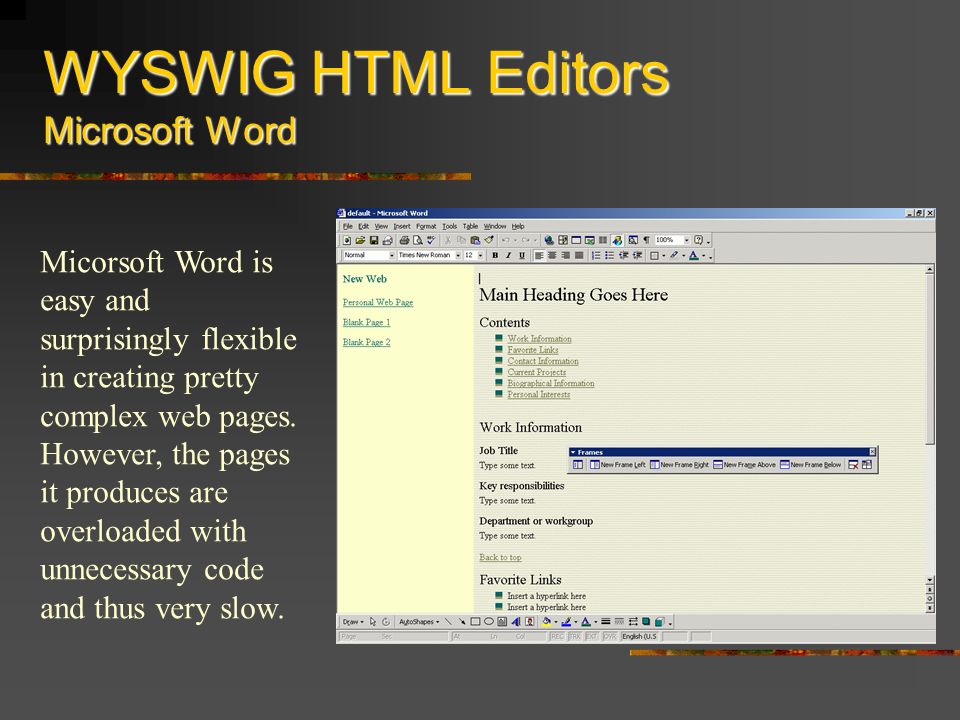The image size is (960, 720).
Task: Activate the Format Painter brush
Action: click(x=489, y=241)
